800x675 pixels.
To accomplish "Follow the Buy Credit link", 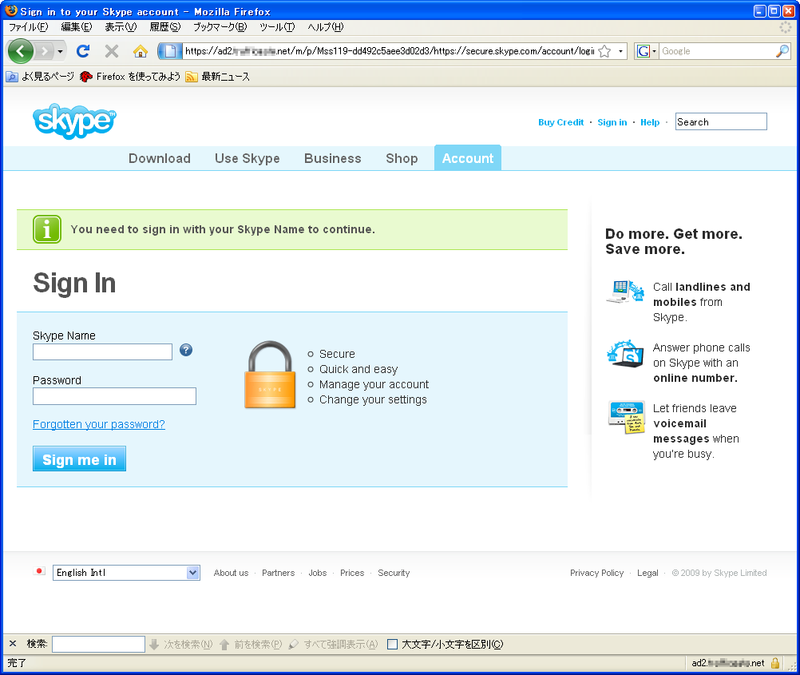I will (x=561, y=122).
